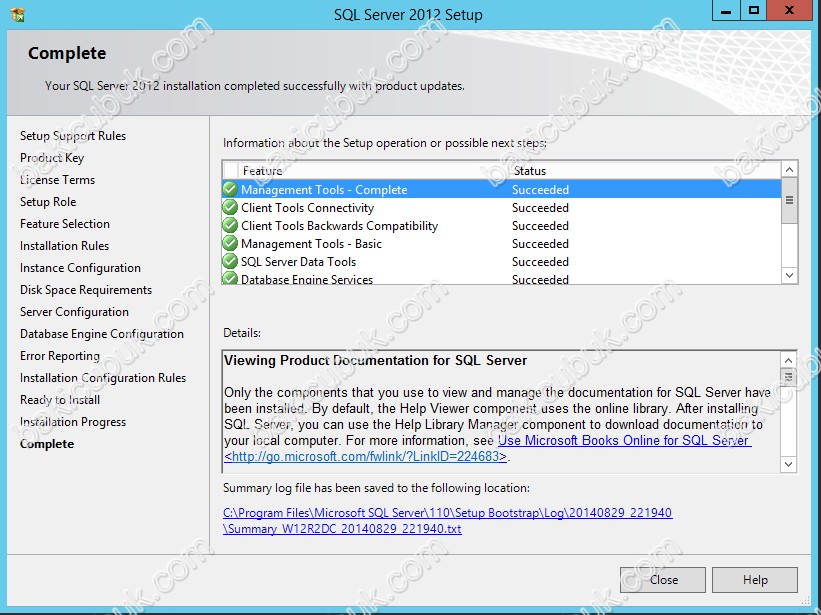Click green check icon beside SQL Server Data Tools

[x=230, y=261]
